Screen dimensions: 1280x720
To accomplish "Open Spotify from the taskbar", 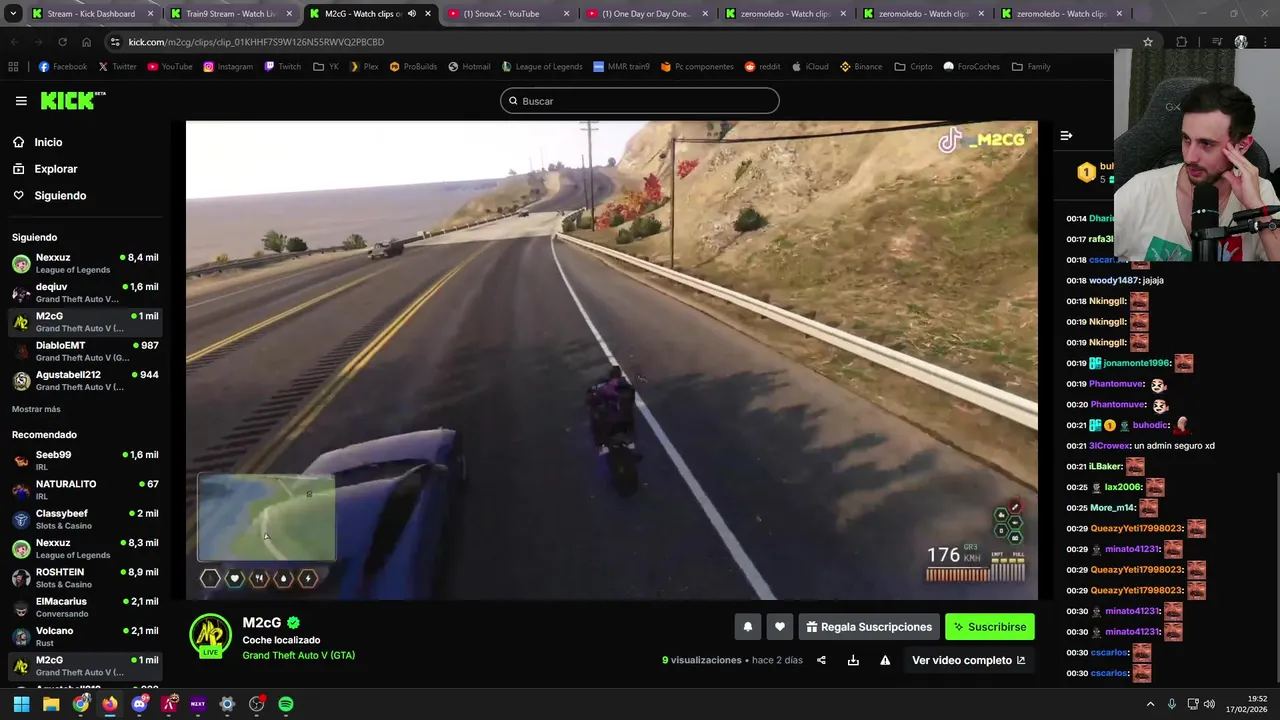I will tap(286, 704).
